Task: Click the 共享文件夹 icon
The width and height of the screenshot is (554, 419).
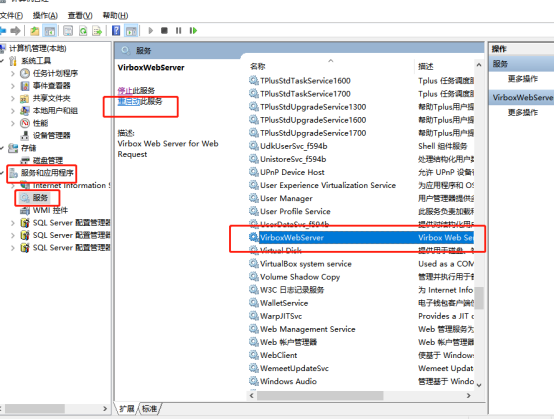Action: tap(25, 98)
